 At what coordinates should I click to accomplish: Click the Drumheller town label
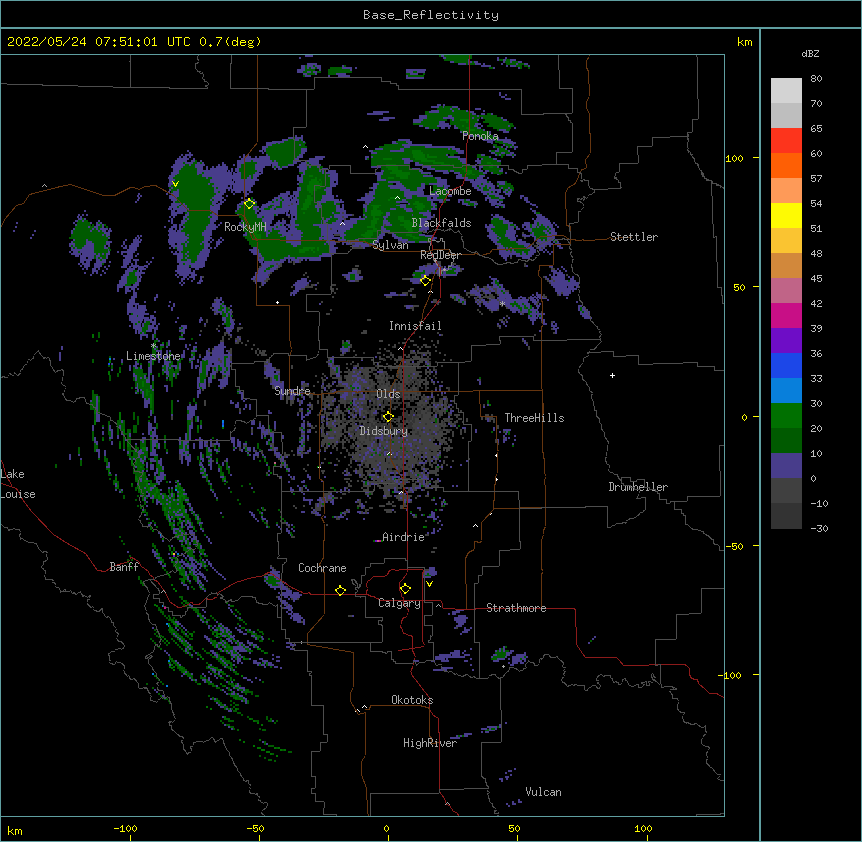638,487
